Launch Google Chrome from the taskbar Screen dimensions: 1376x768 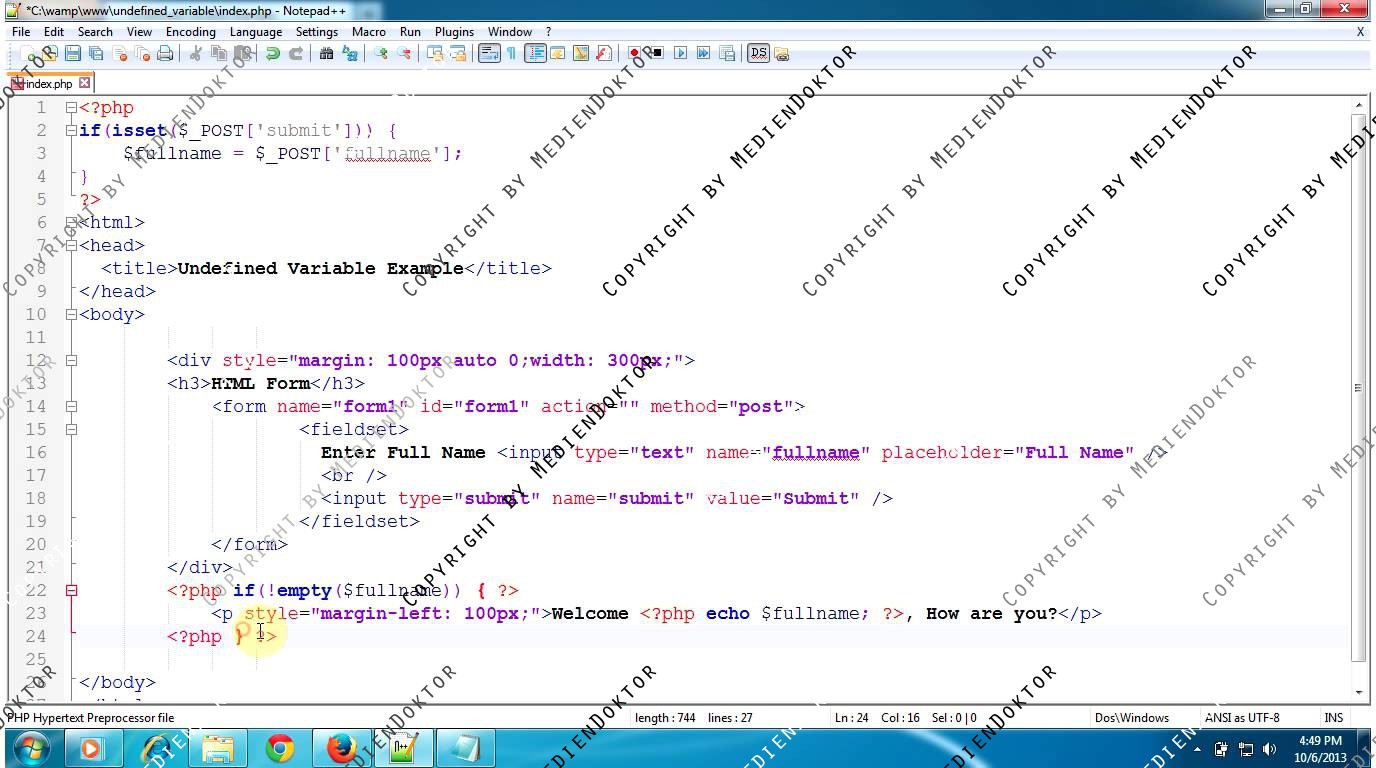pos(280,748)
